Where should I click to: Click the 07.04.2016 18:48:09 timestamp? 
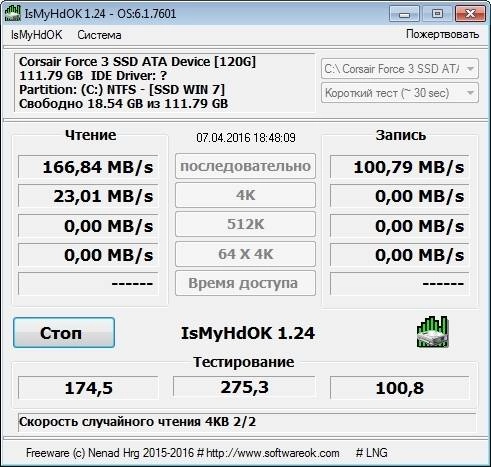coord(246,137)
